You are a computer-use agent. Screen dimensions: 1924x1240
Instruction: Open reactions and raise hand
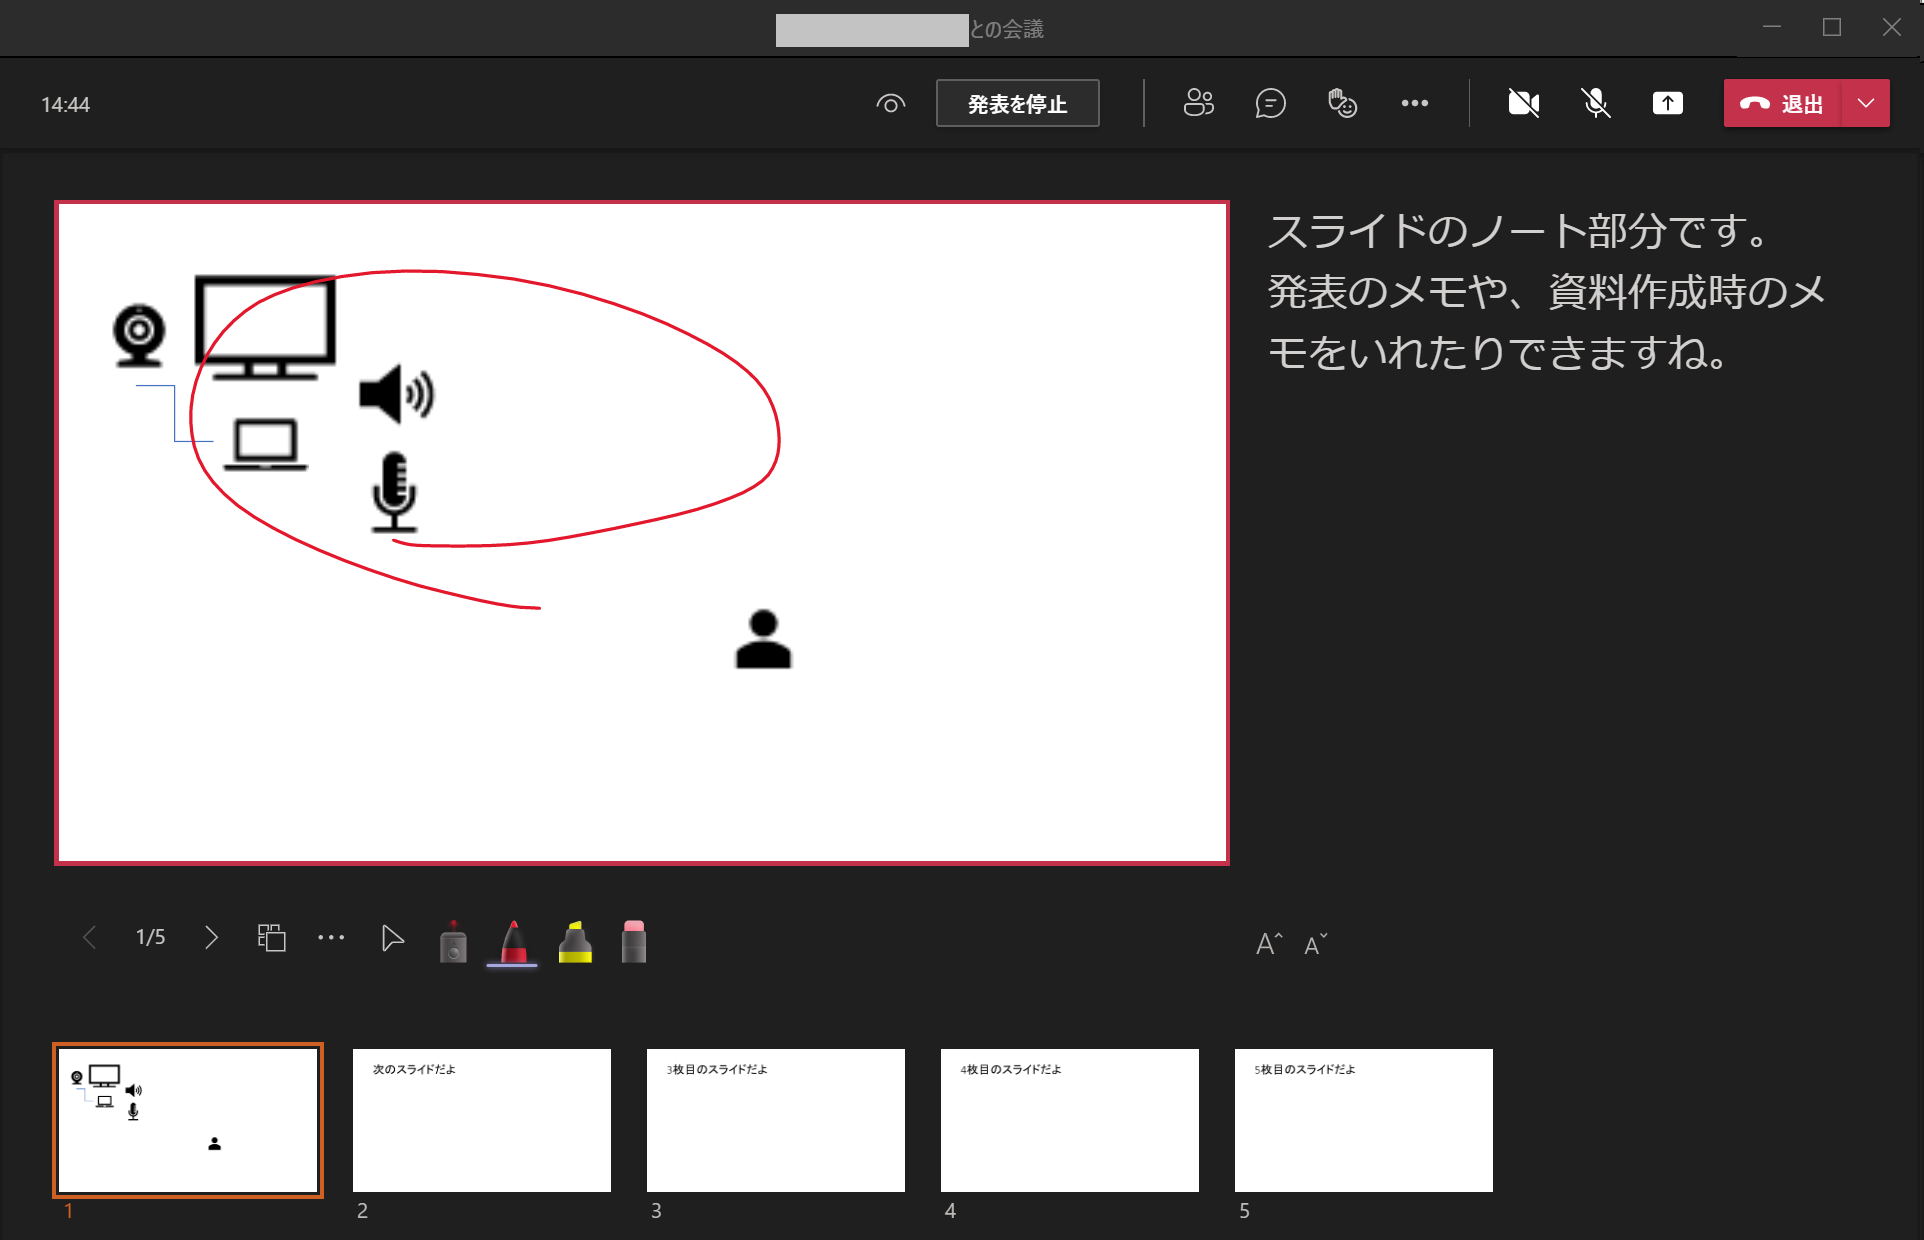[1342, 103]
